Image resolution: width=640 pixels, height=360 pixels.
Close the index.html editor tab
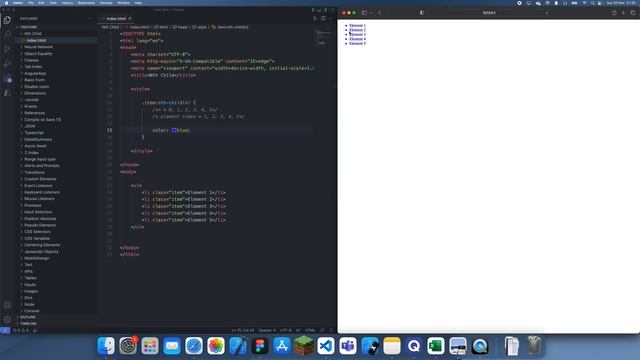(x=130, y=18)
